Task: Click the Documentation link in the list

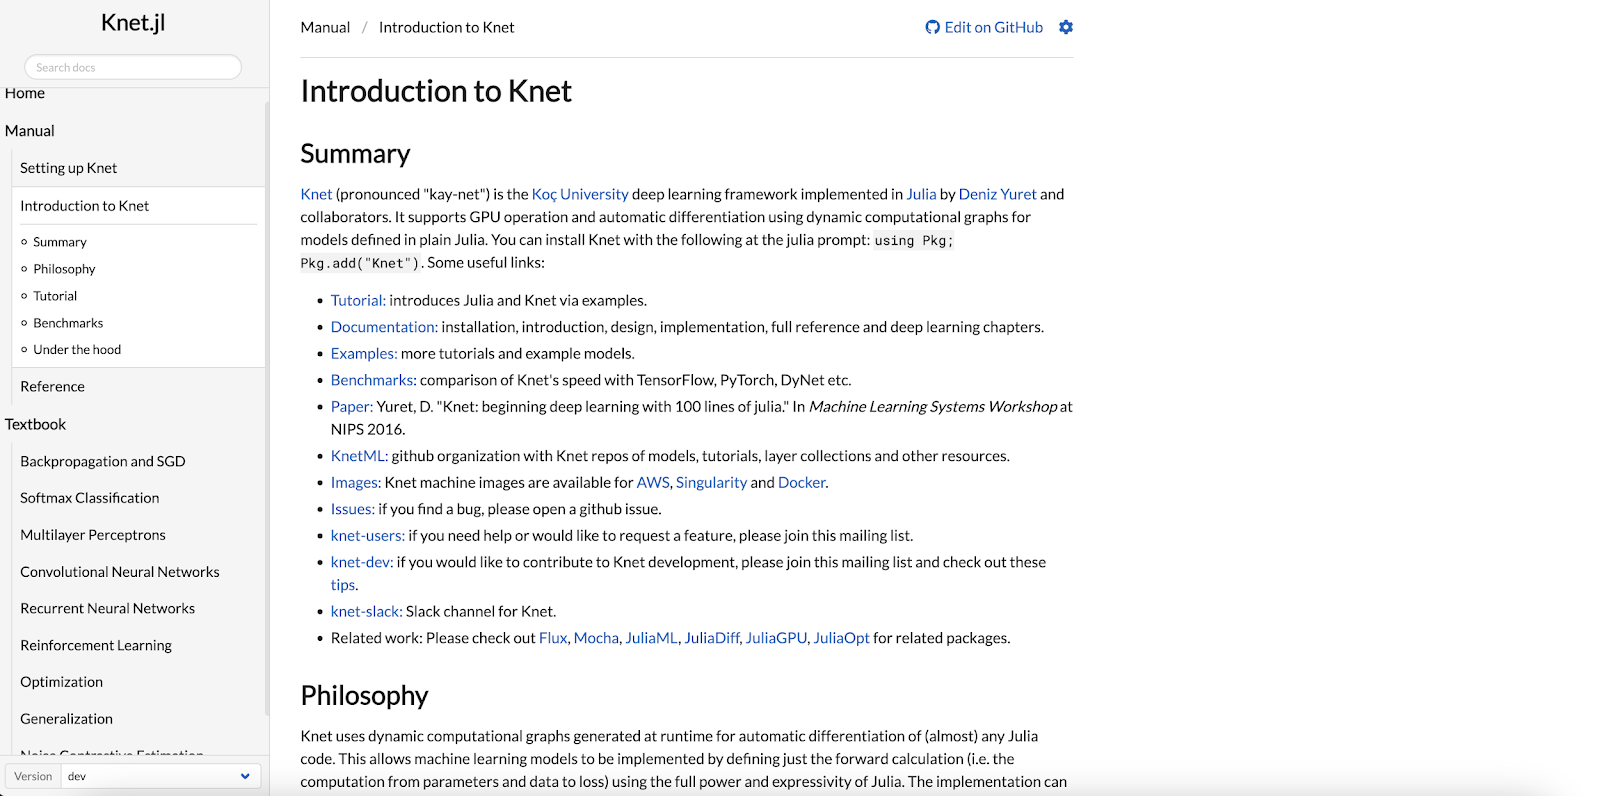Action: 384,327
